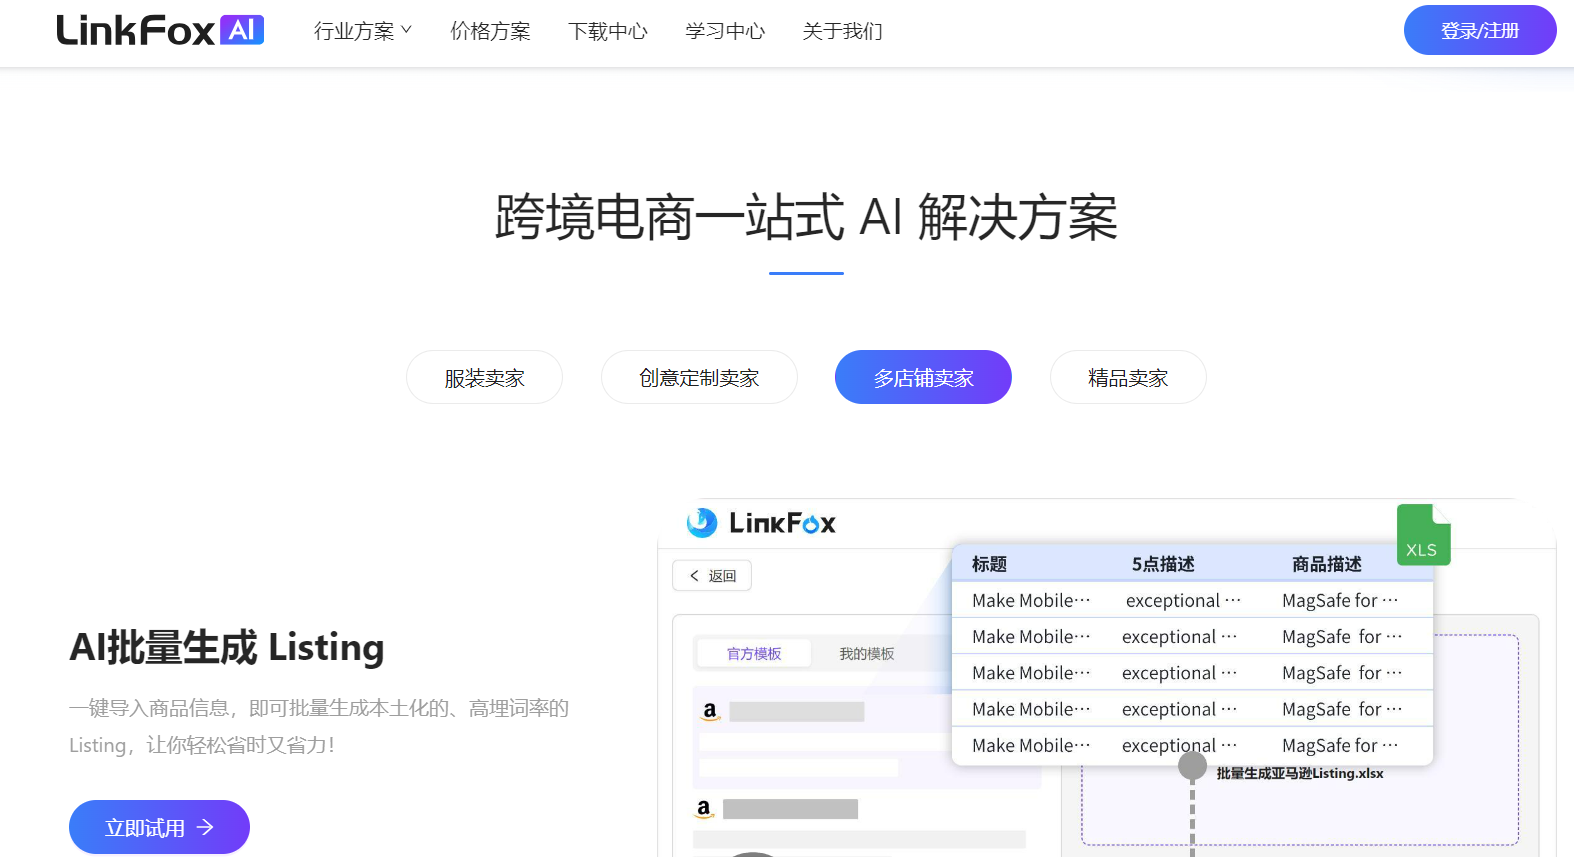Open 学习中心 in the navigation
The height and width of the screenshot is (857, 1574).
pos(725,31)
